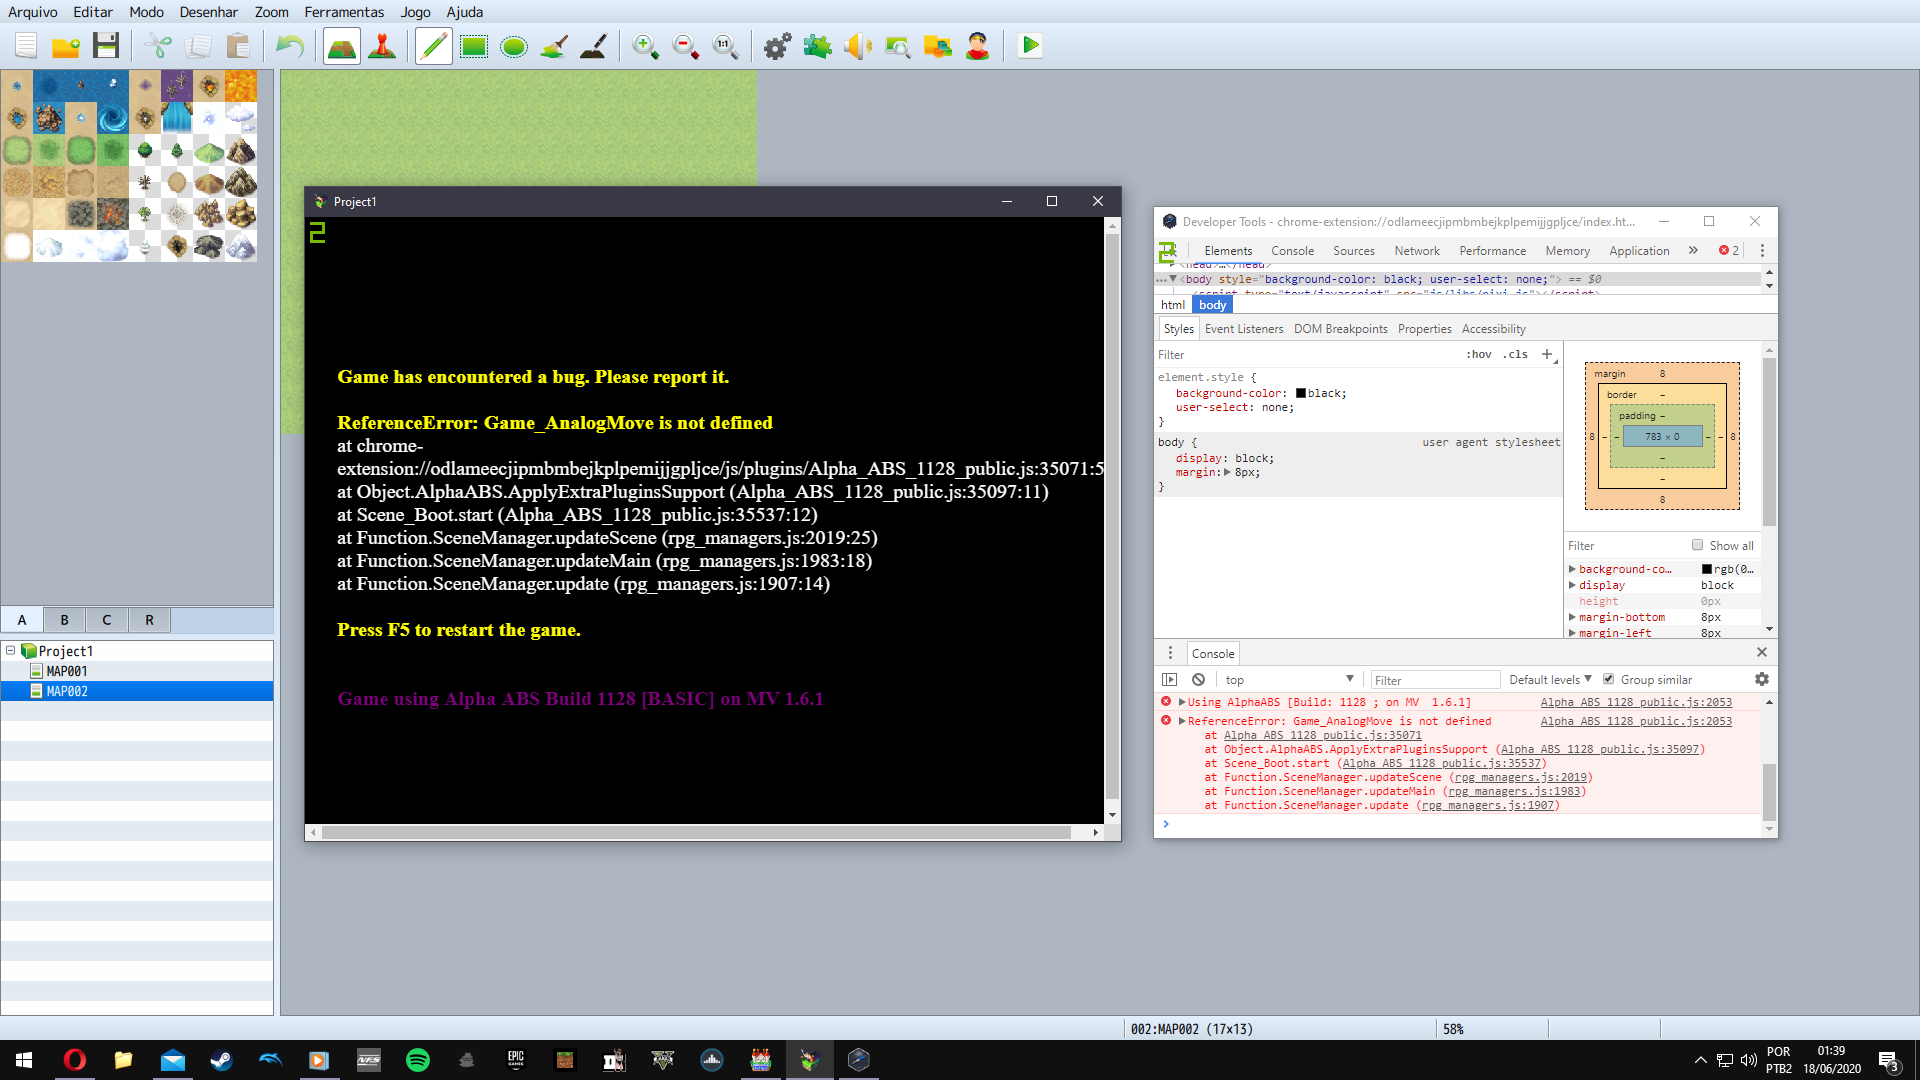Expand the Using AlphaABS console message
Image resolution: width=1920 pixels, height=1080 pixels.
pyautogui.click(x=1182, y=702)
